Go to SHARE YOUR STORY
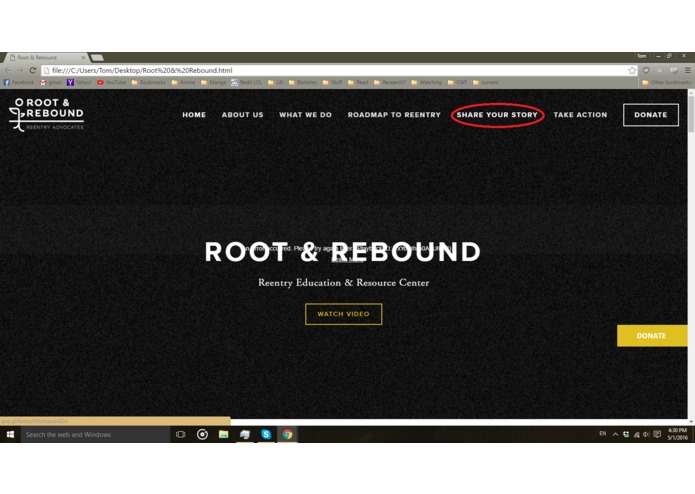The image size is (695, 494). 497,115
